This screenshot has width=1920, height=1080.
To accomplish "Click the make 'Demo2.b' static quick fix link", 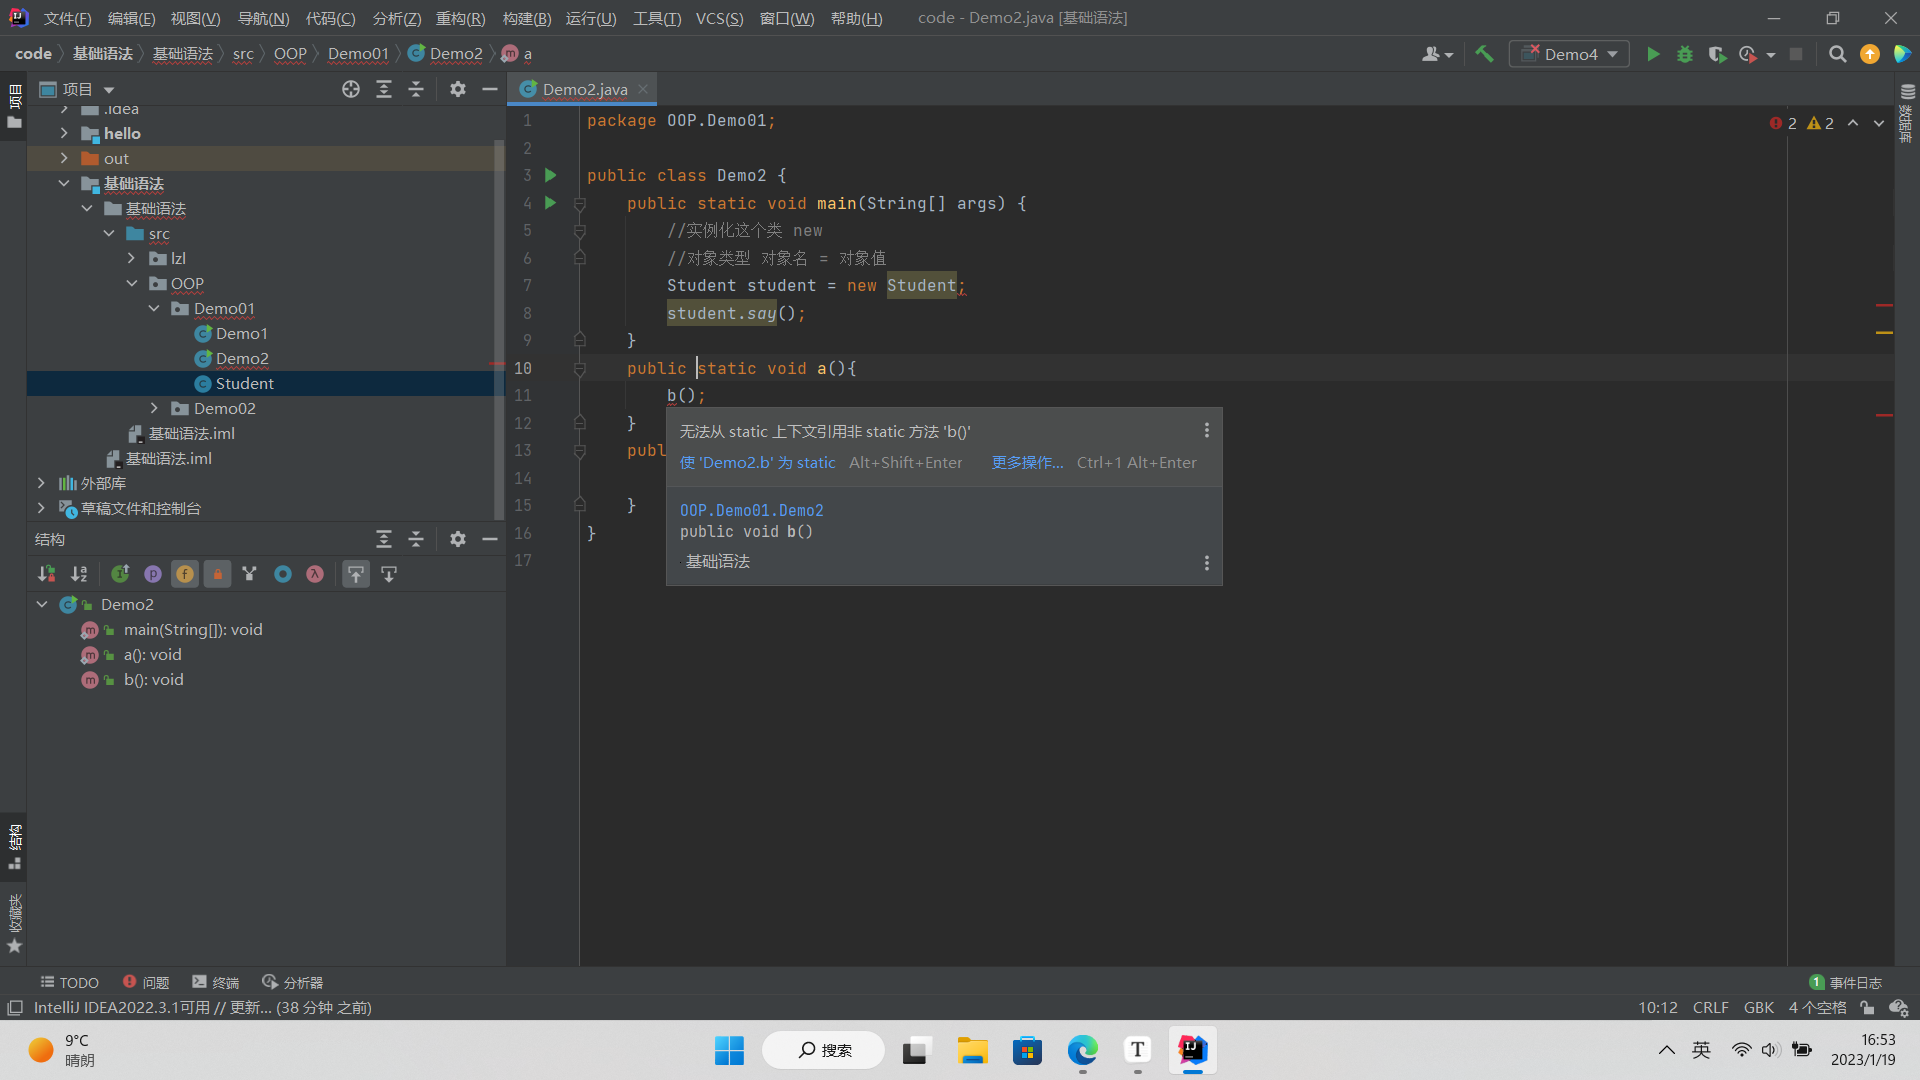I will click(x=757, y=462).
